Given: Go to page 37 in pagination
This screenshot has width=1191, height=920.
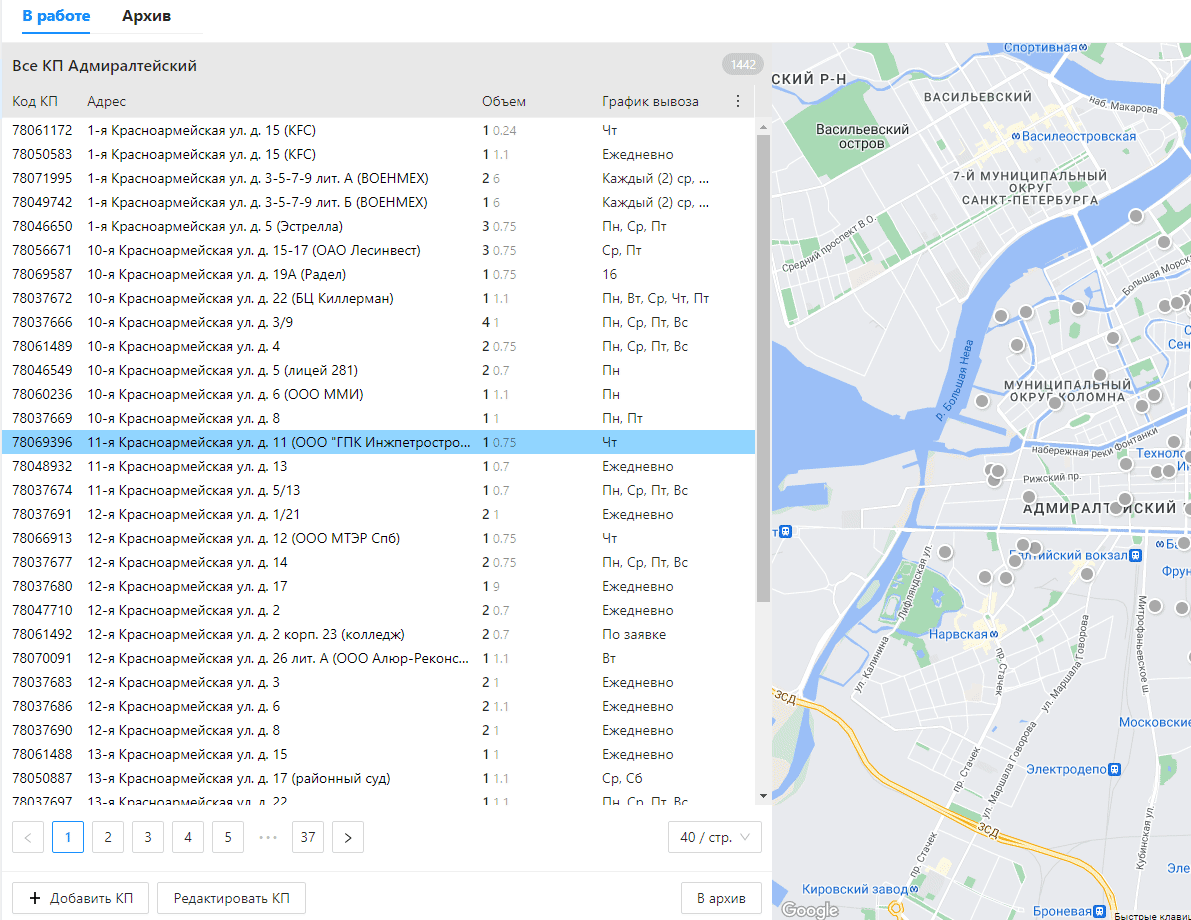Looking at the screenshot, I should pyautogui.click(x=308, y=837).
